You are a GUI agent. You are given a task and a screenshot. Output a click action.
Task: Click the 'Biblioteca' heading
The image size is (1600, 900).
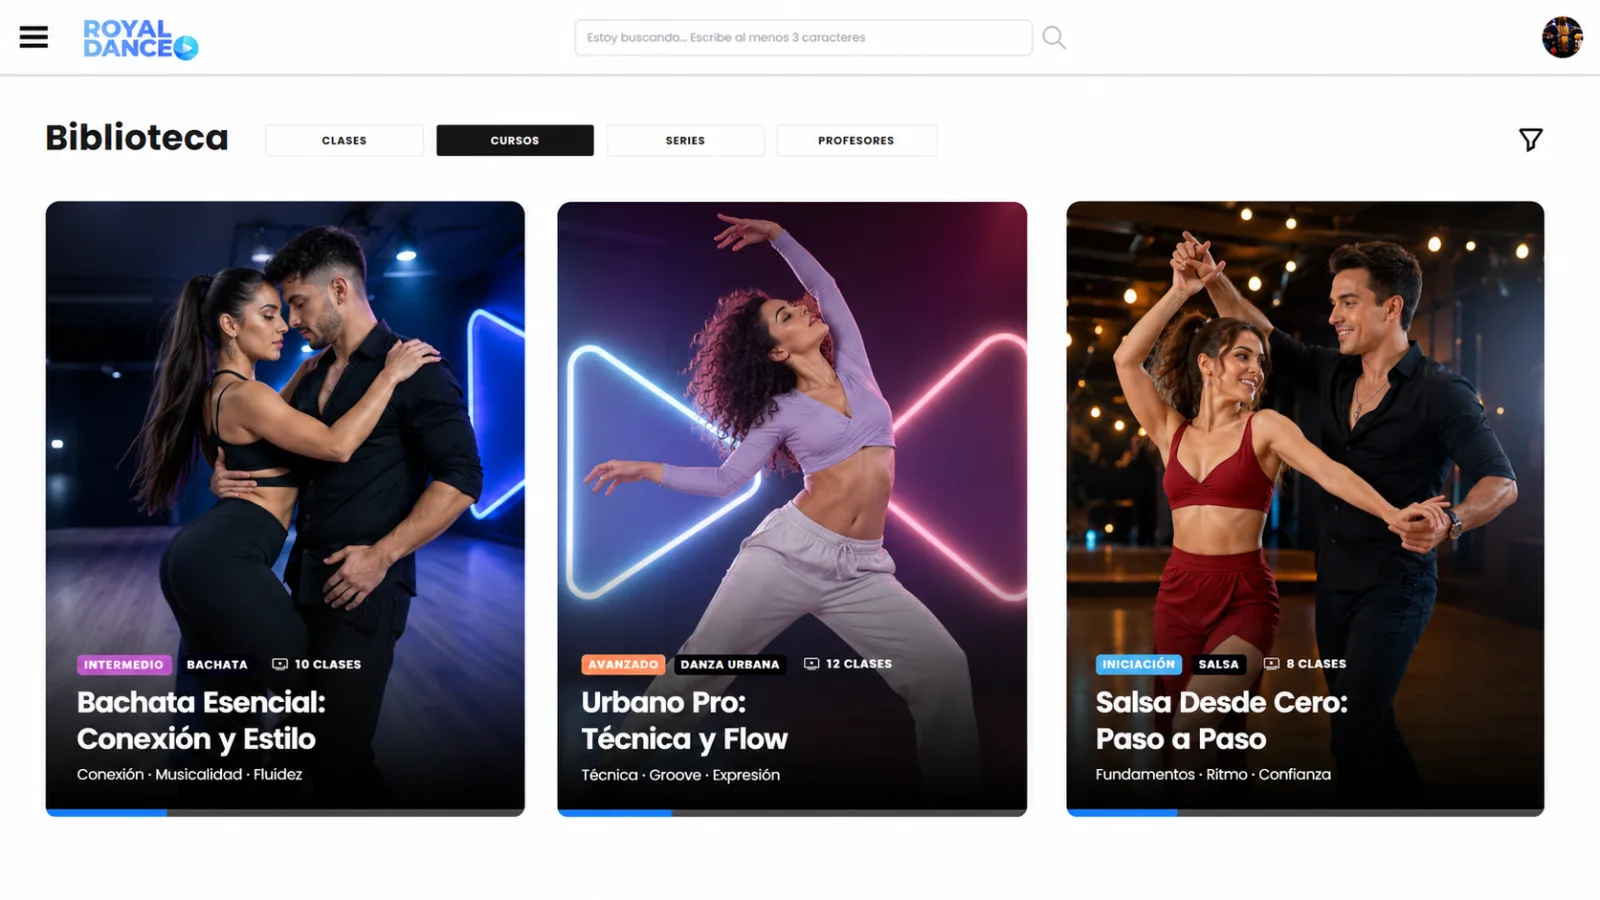point(137,137)
